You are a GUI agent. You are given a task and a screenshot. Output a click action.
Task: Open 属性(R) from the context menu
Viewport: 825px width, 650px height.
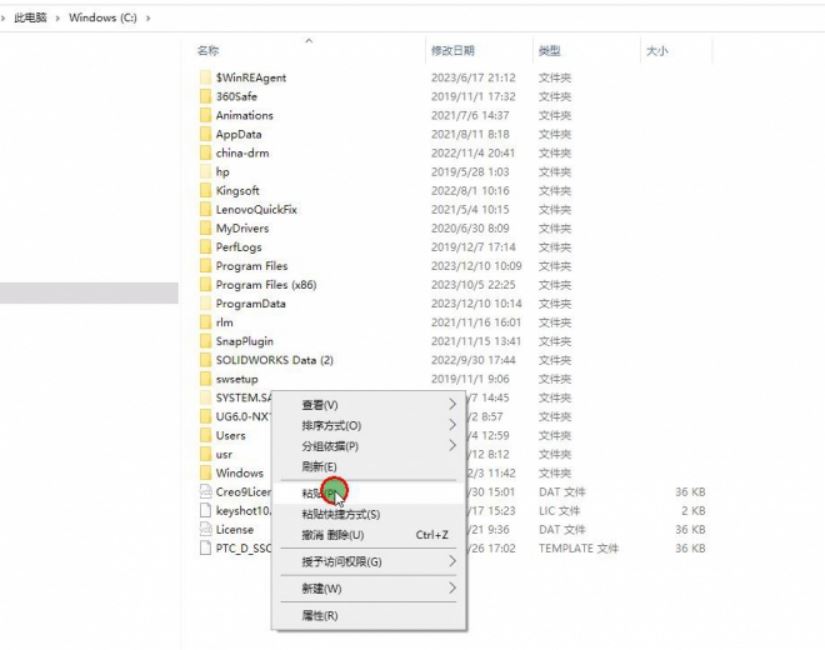(x=320, y=616)
